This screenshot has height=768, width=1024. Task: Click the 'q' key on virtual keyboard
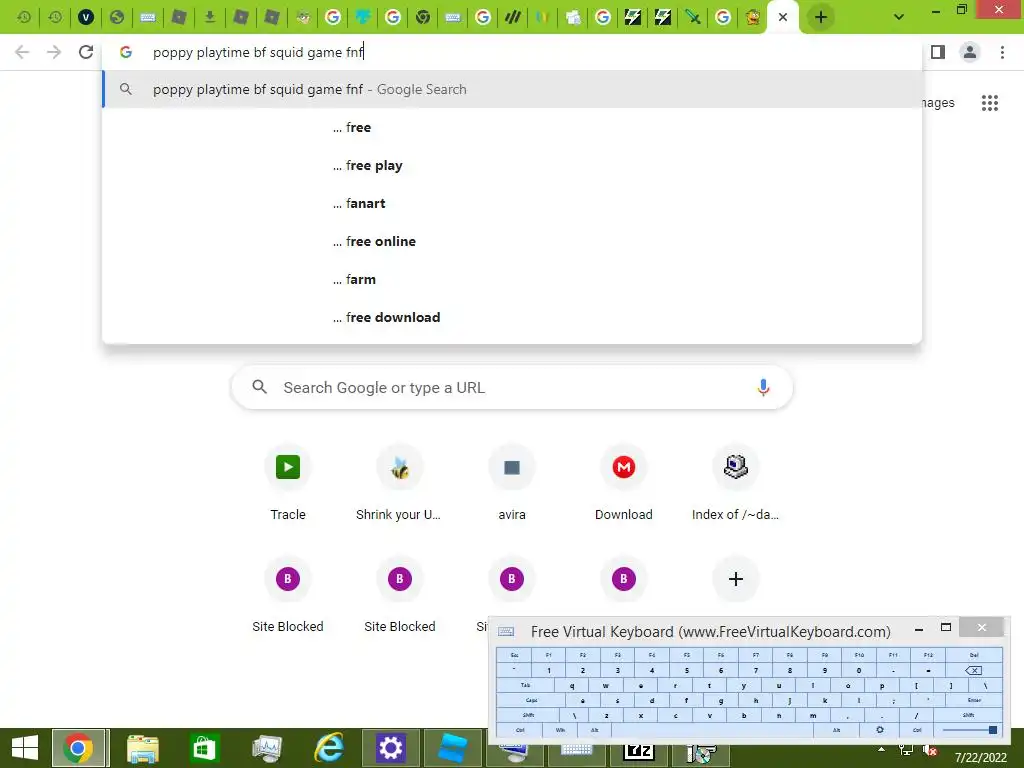572,685
